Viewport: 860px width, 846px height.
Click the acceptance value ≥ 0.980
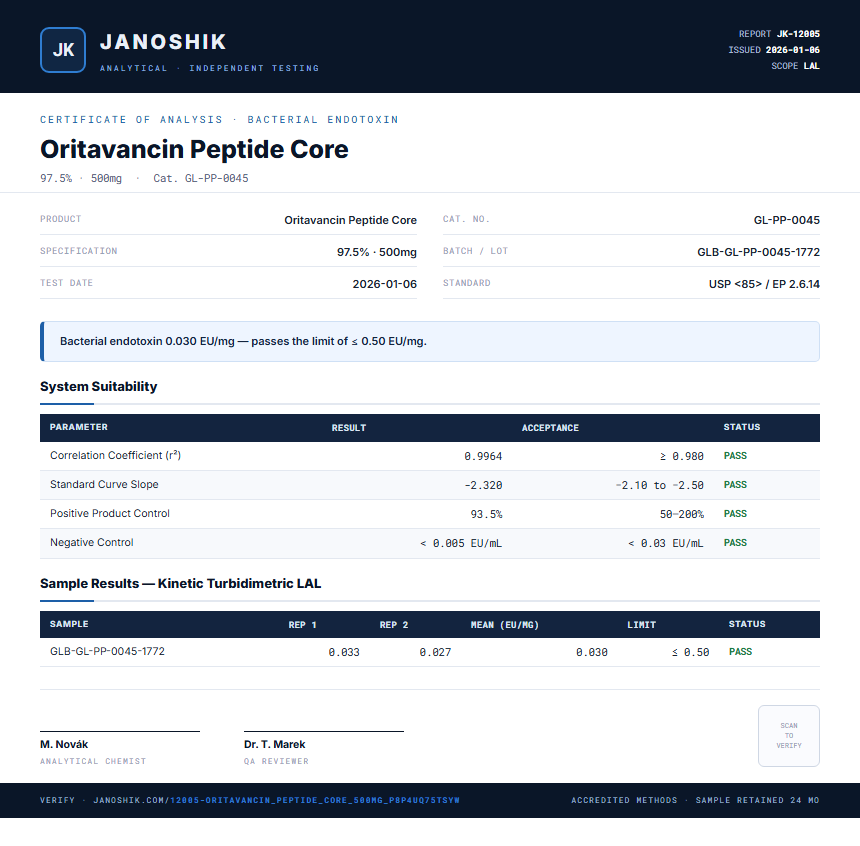tap(682, 456)
